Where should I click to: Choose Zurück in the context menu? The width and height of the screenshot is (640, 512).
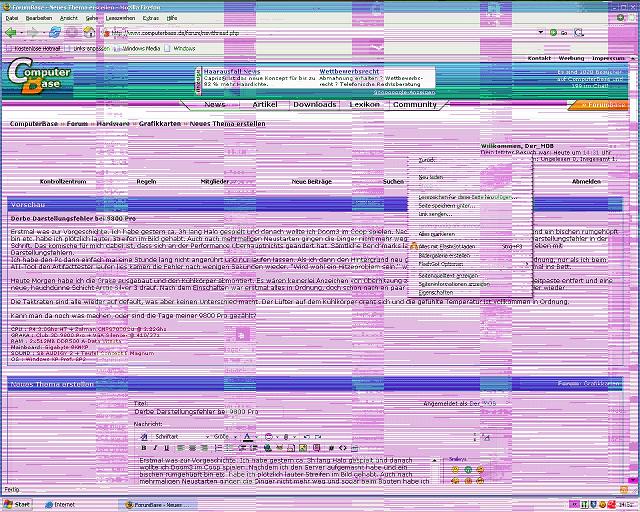(471, 160)
